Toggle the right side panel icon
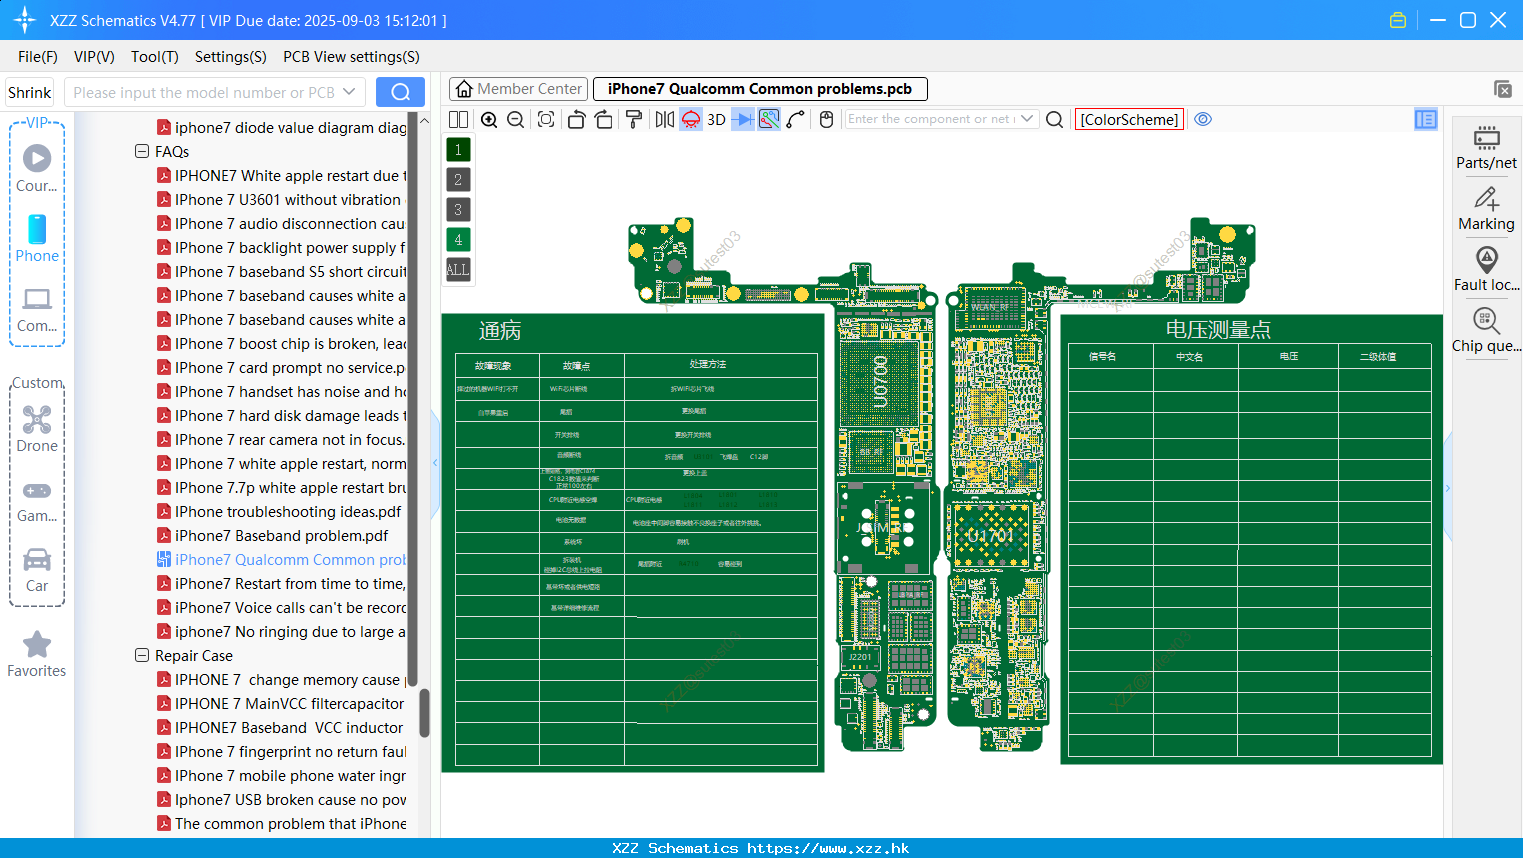The image size is (1523, 858). [1425, 119]
